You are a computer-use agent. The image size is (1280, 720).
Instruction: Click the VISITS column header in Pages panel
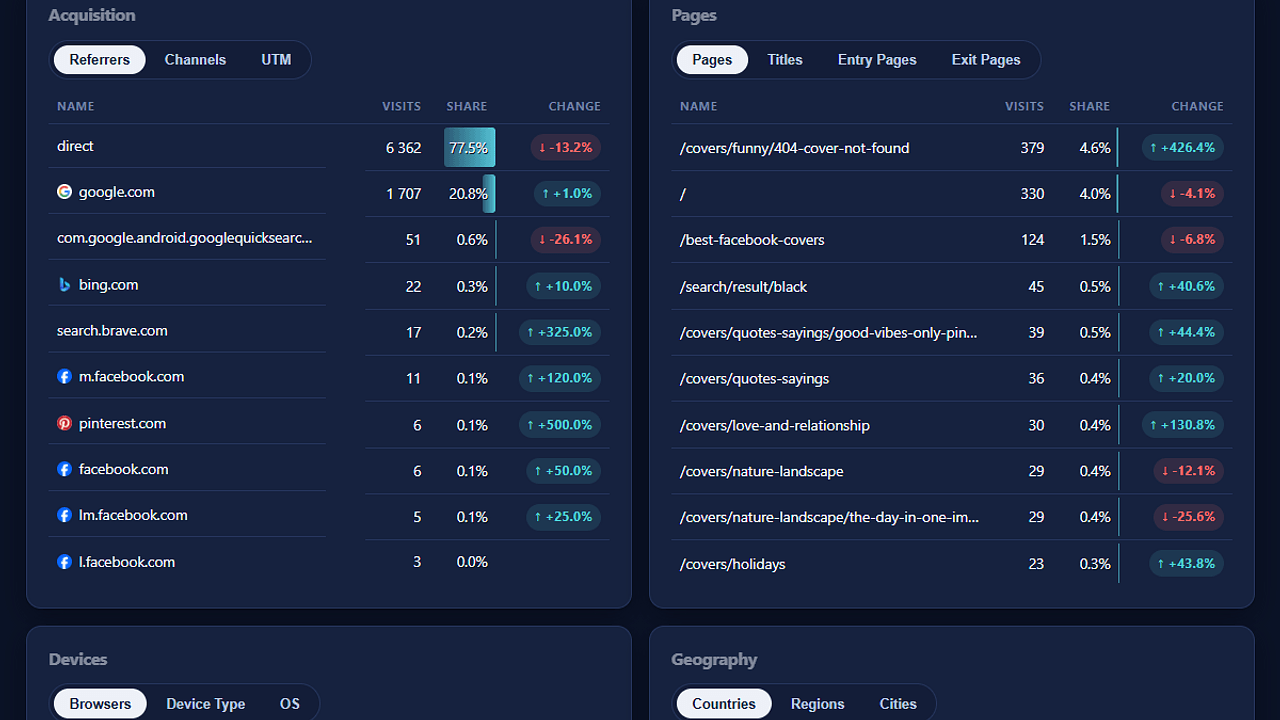coord(1024,106)
